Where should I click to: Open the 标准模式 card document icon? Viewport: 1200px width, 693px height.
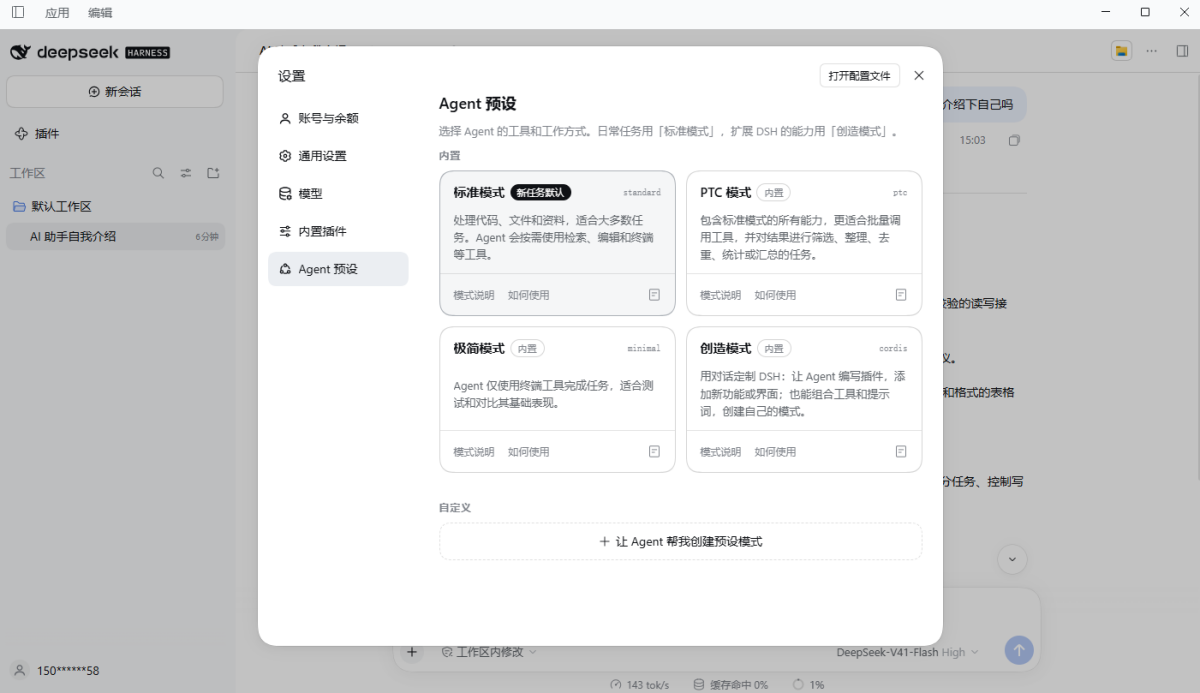[x=654, y=295]
